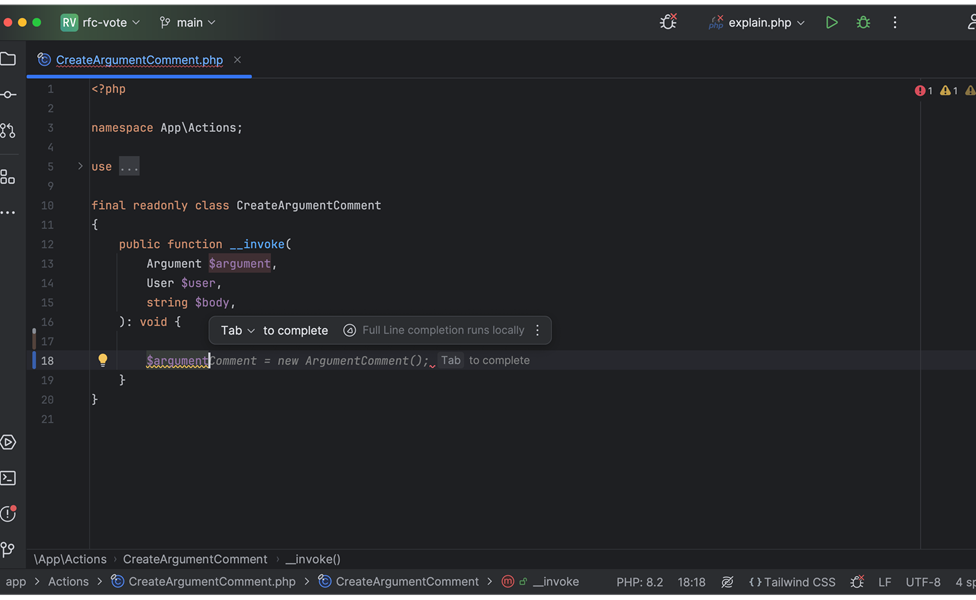Screen dimensions: 976x600
Task: Open the Structure tool window
Action: click(8, 177)
